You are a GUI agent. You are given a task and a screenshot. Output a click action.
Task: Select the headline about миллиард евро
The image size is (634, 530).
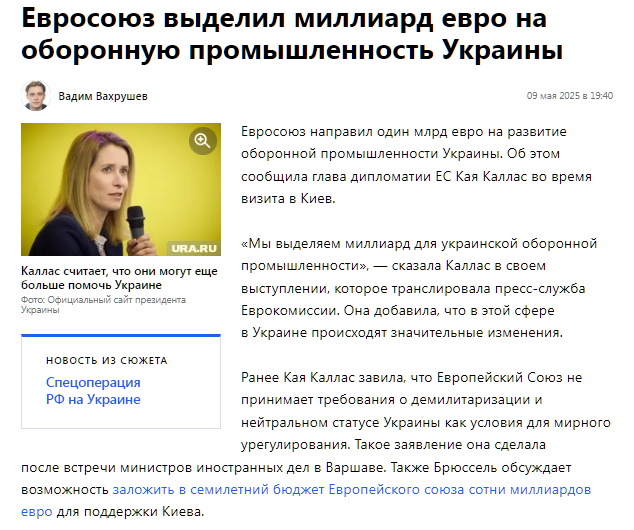[x=292, y=34]
